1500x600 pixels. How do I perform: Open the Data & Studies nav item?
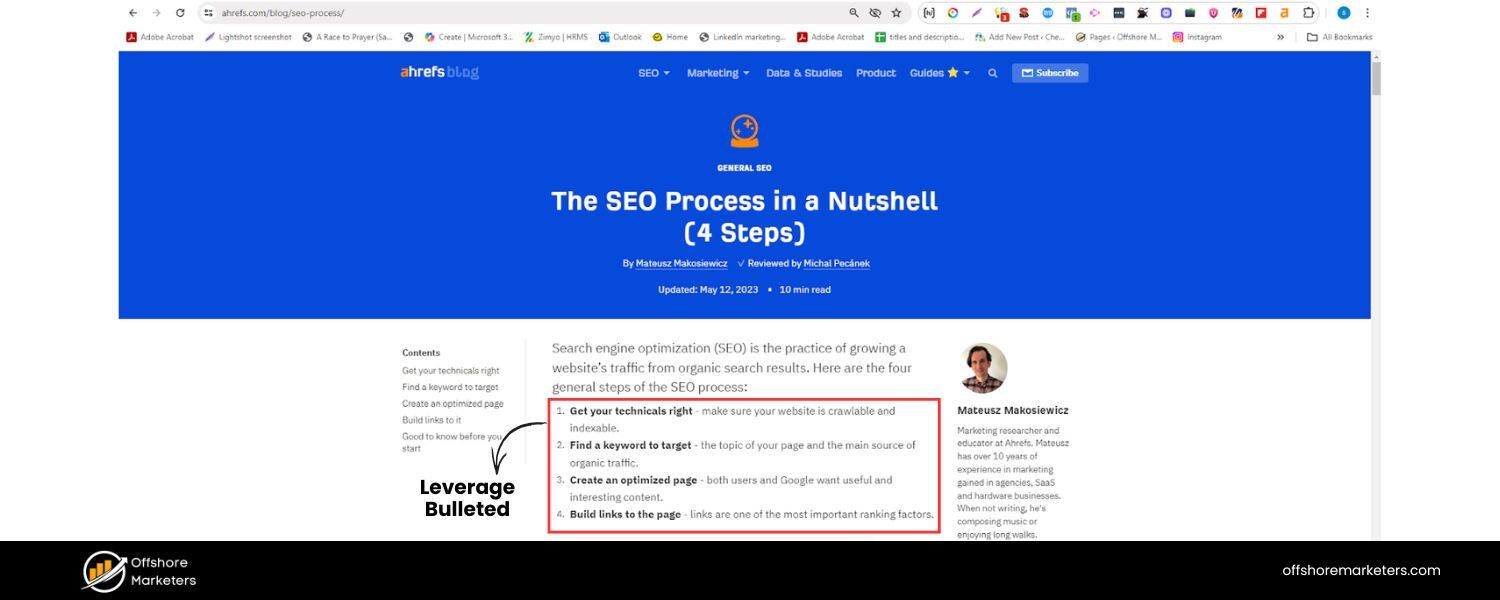(x=804, y=73)
